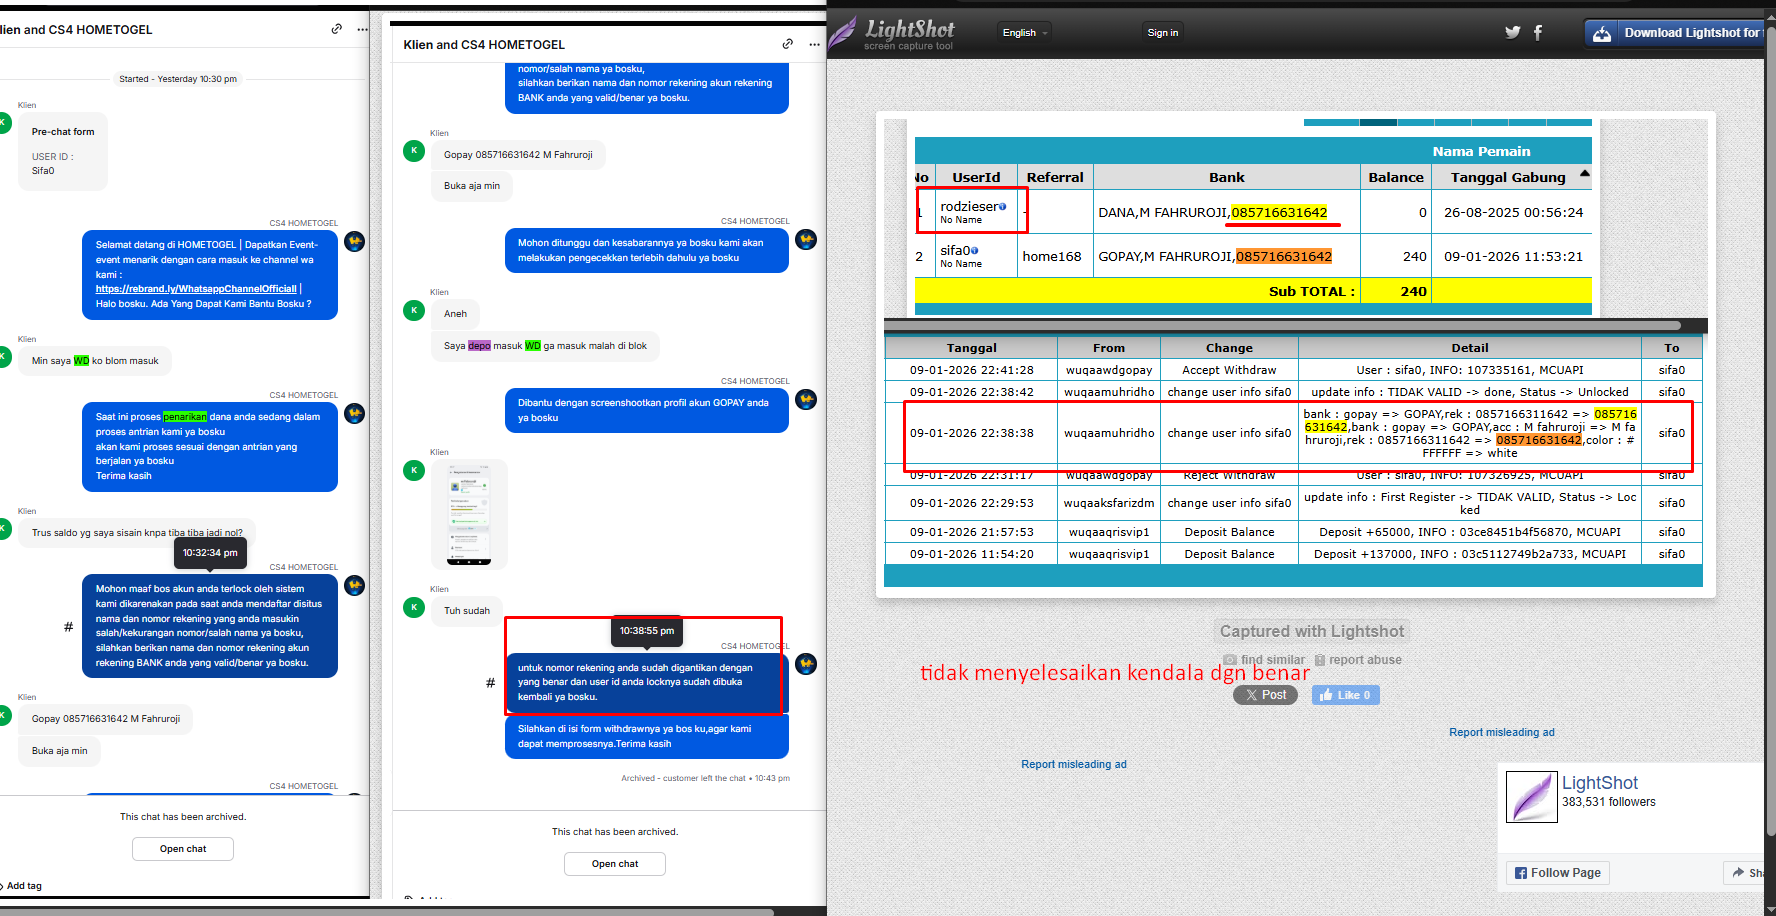Click Add tag in left chat
1776x916 pixels.
coord(22,886)
